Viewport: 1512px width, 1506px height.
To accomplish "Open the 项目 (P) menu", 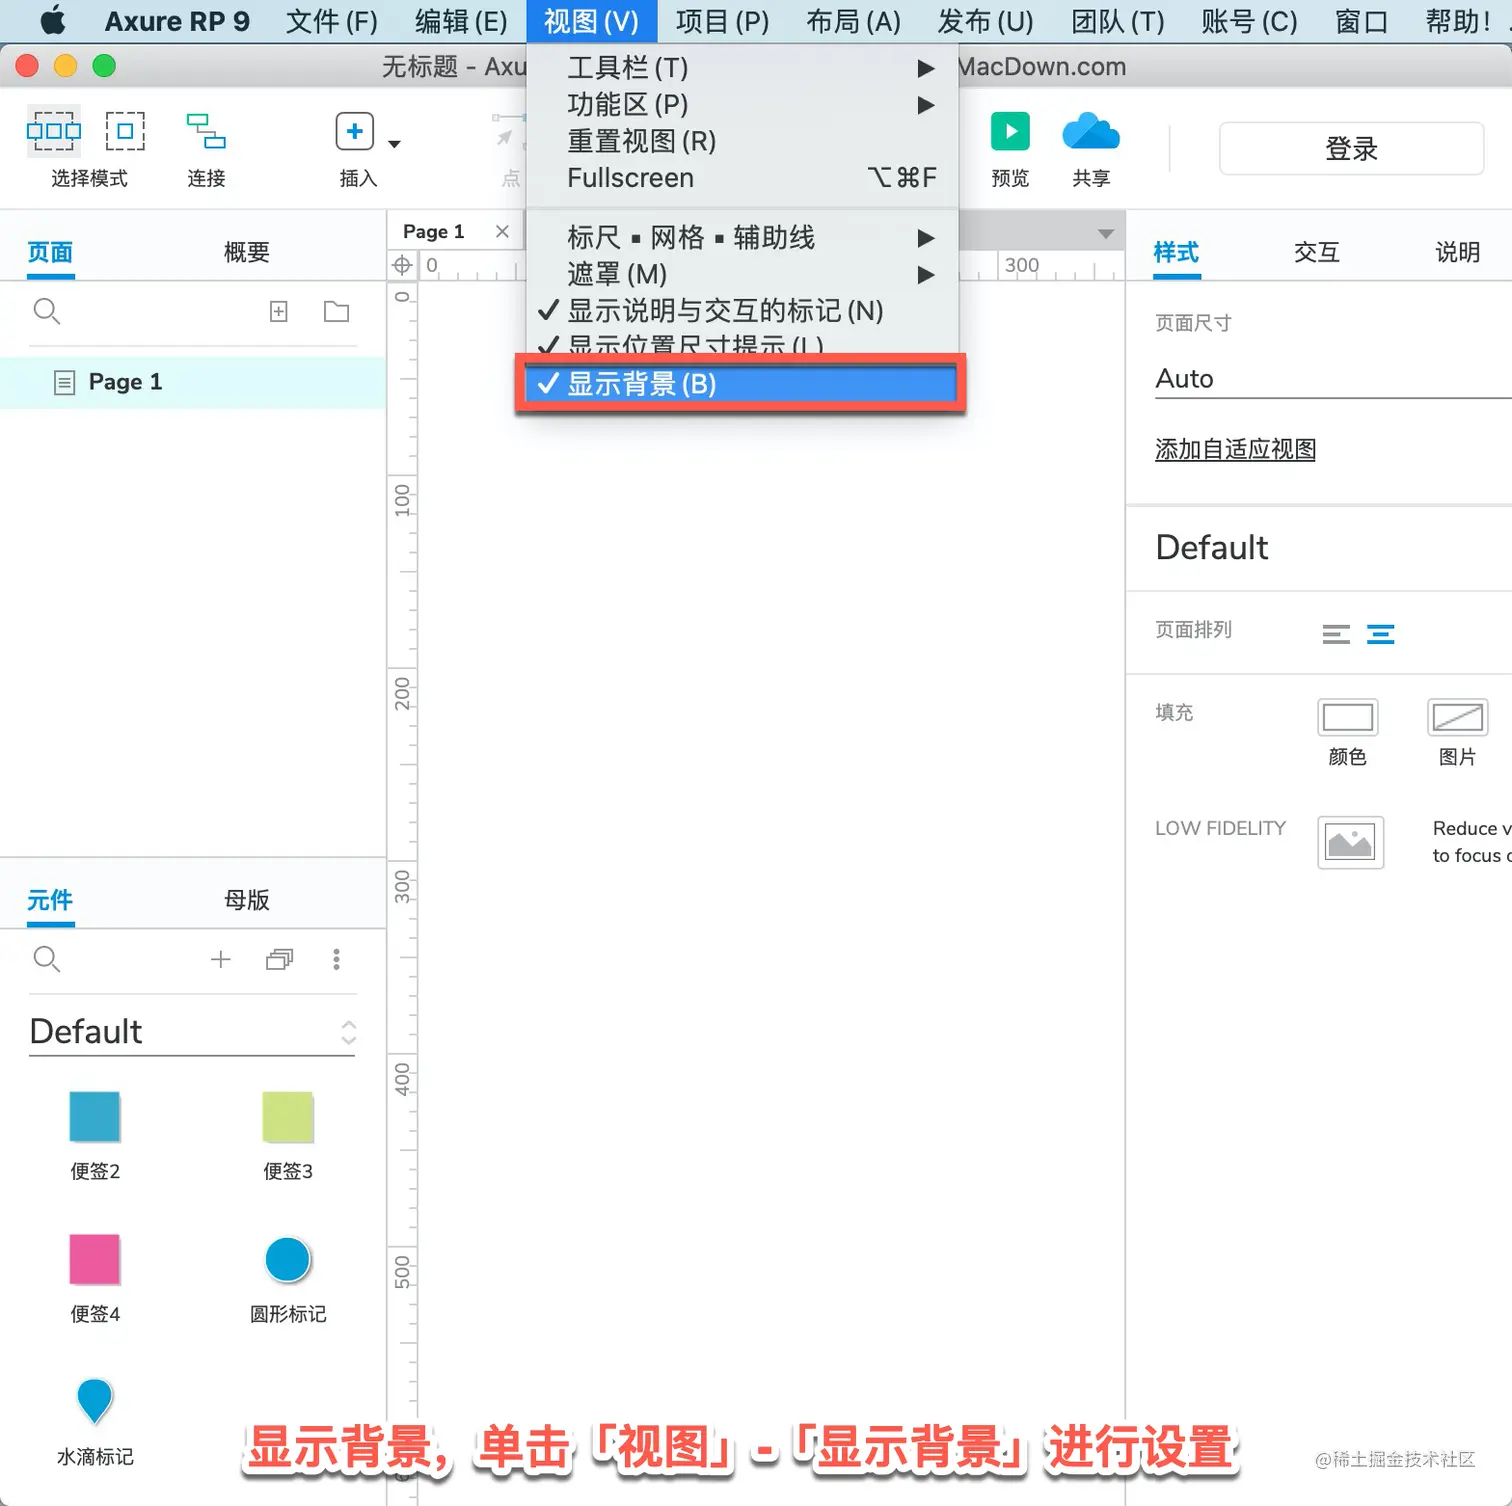I will [x=722, y=21].
